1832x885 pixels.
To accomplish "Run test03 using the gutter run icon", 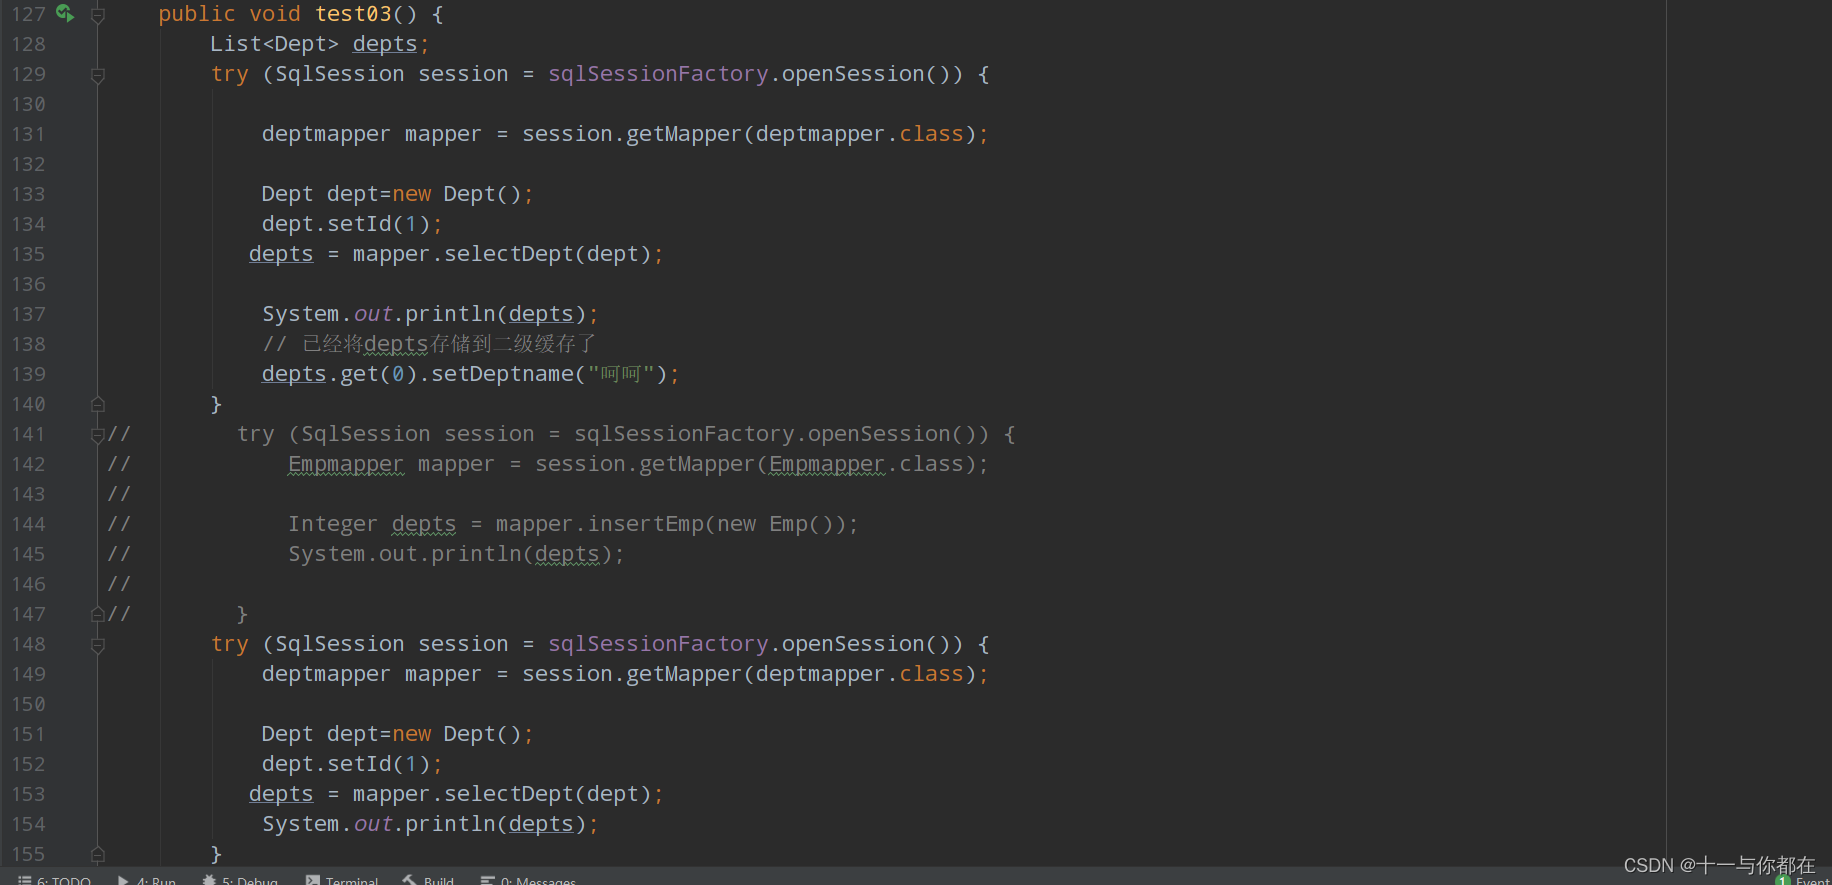I will click(x=65, y=14).
